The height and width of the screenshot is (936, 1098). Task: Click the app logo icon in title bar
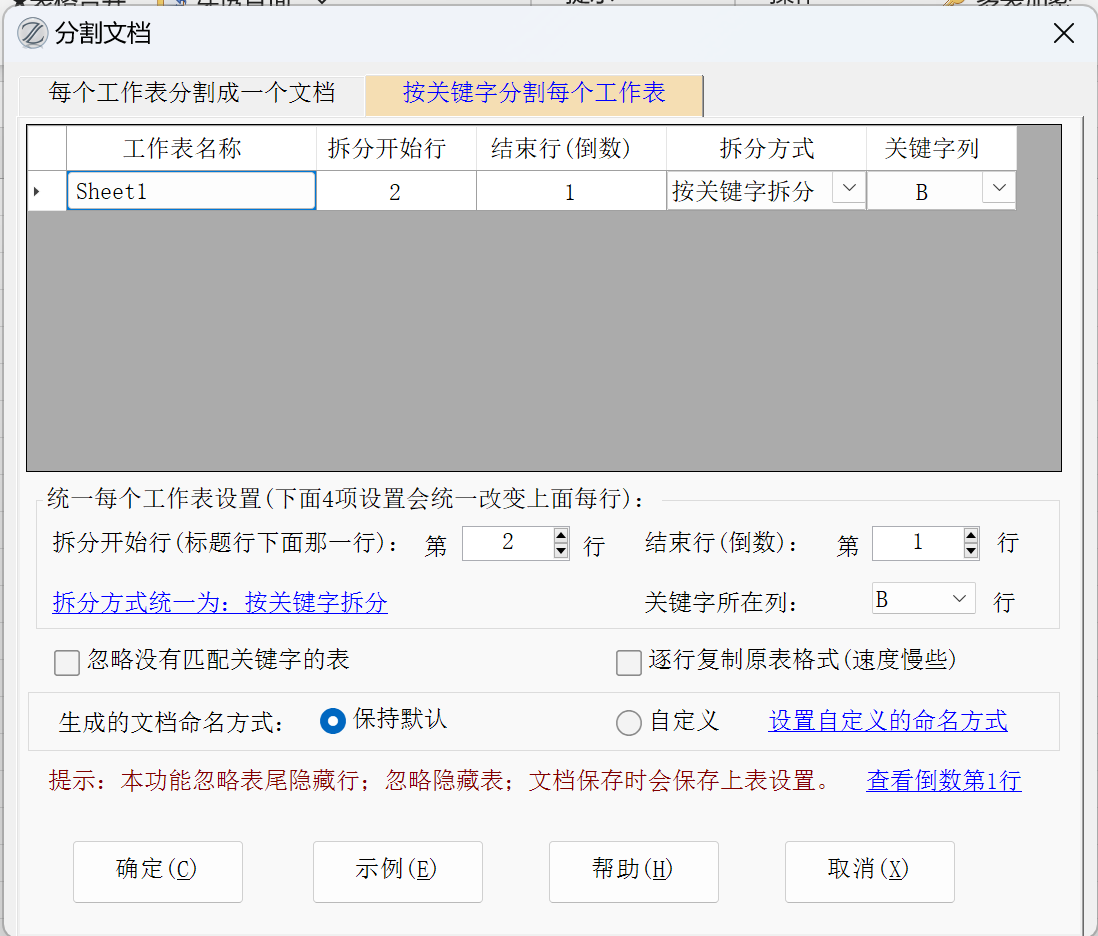(32, 34)
